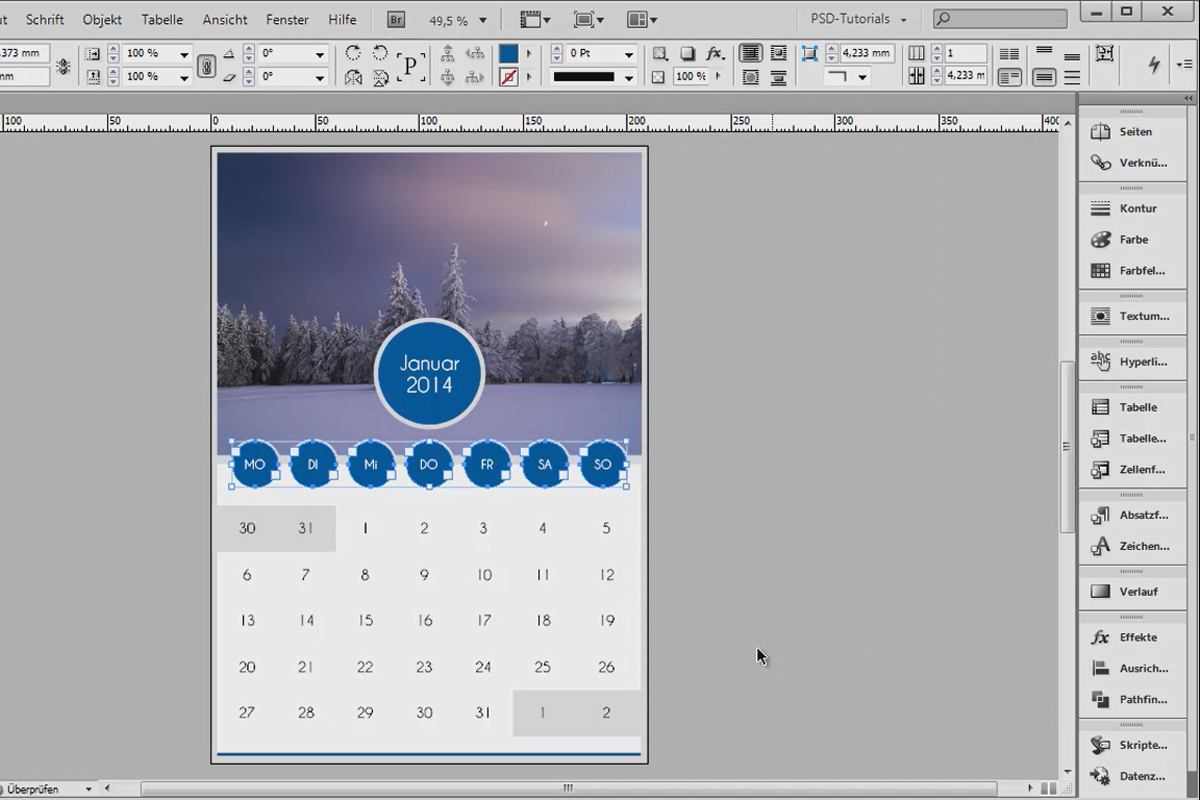
Task: Toggle the jump object text wrap
Action: [x=779, y=77]
